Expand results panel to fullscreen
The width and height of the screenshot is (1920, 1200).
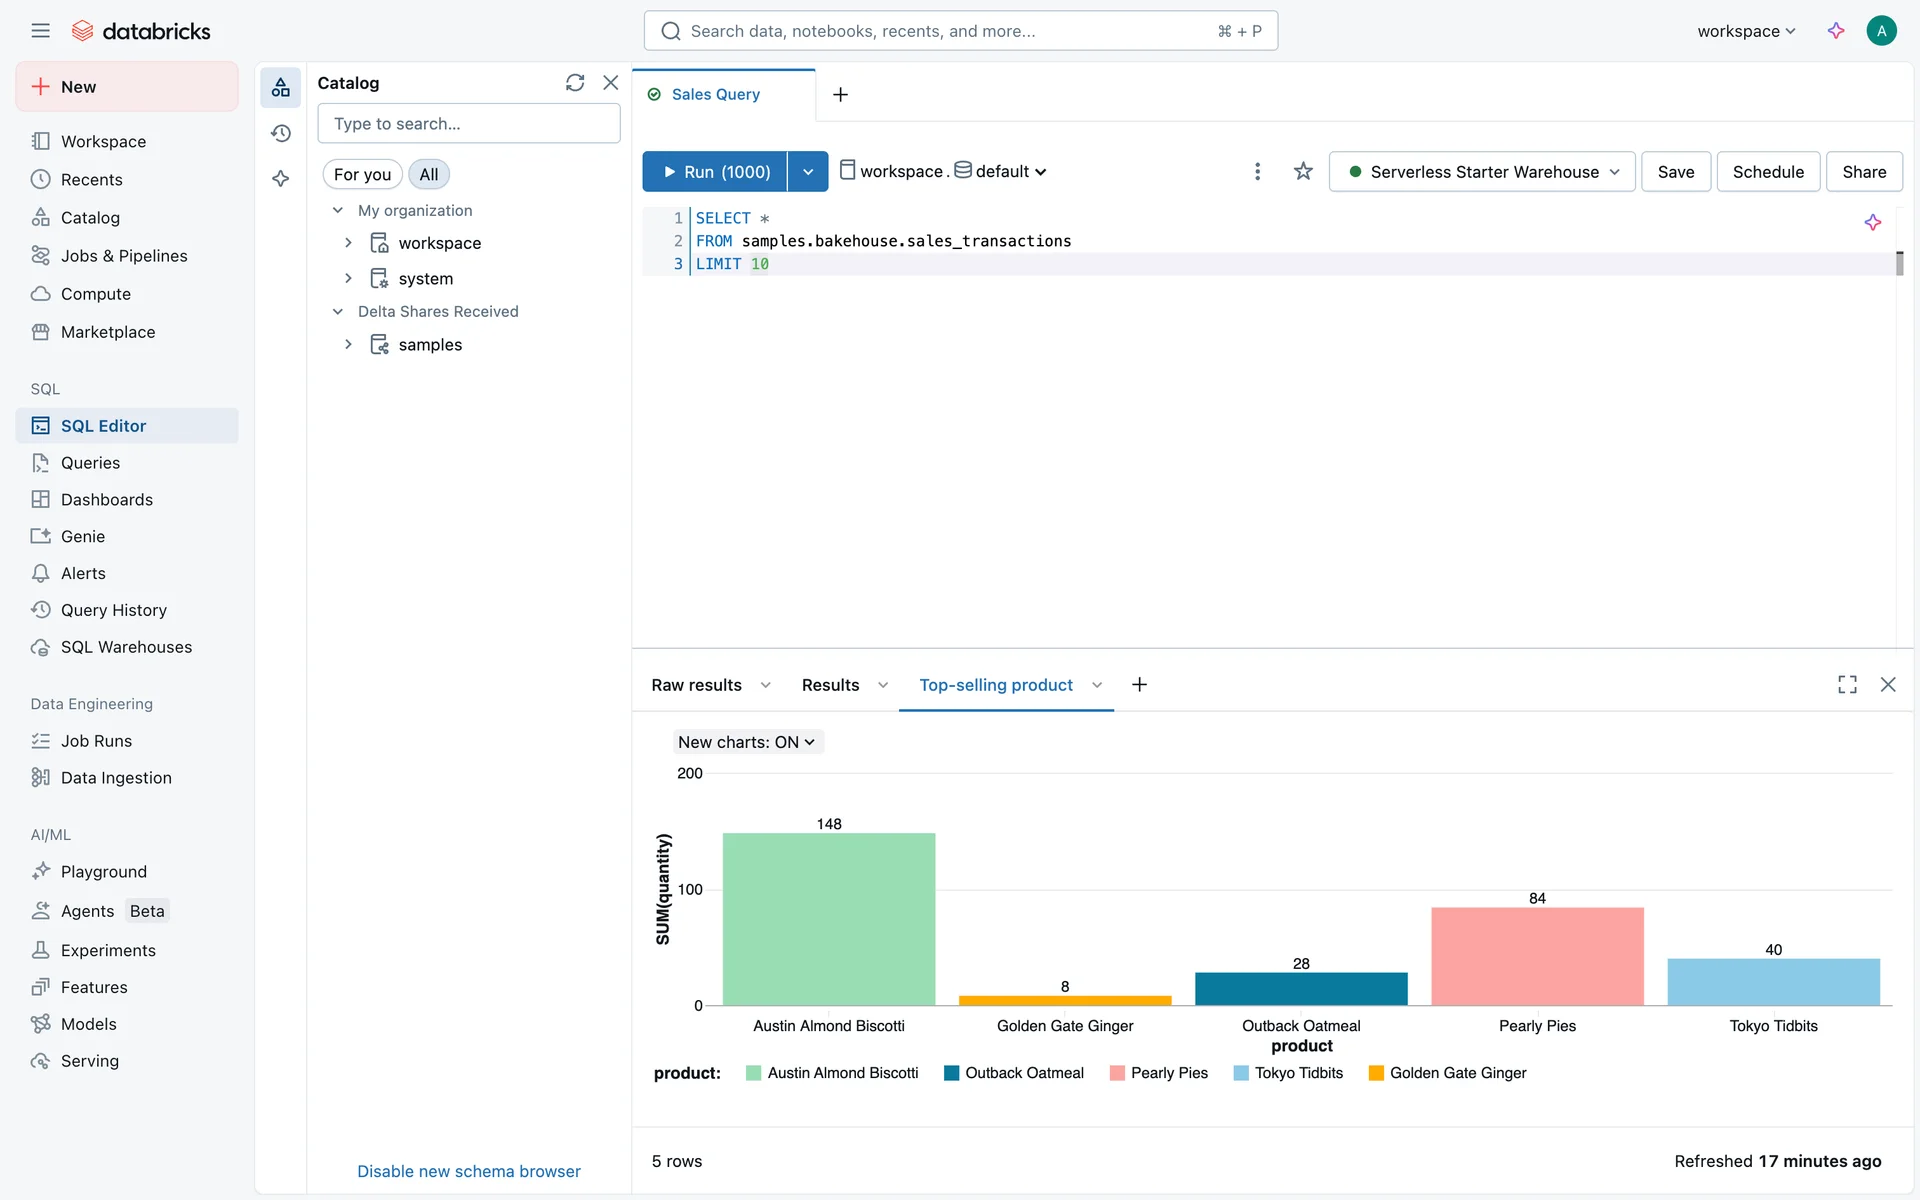(1846, 685)
